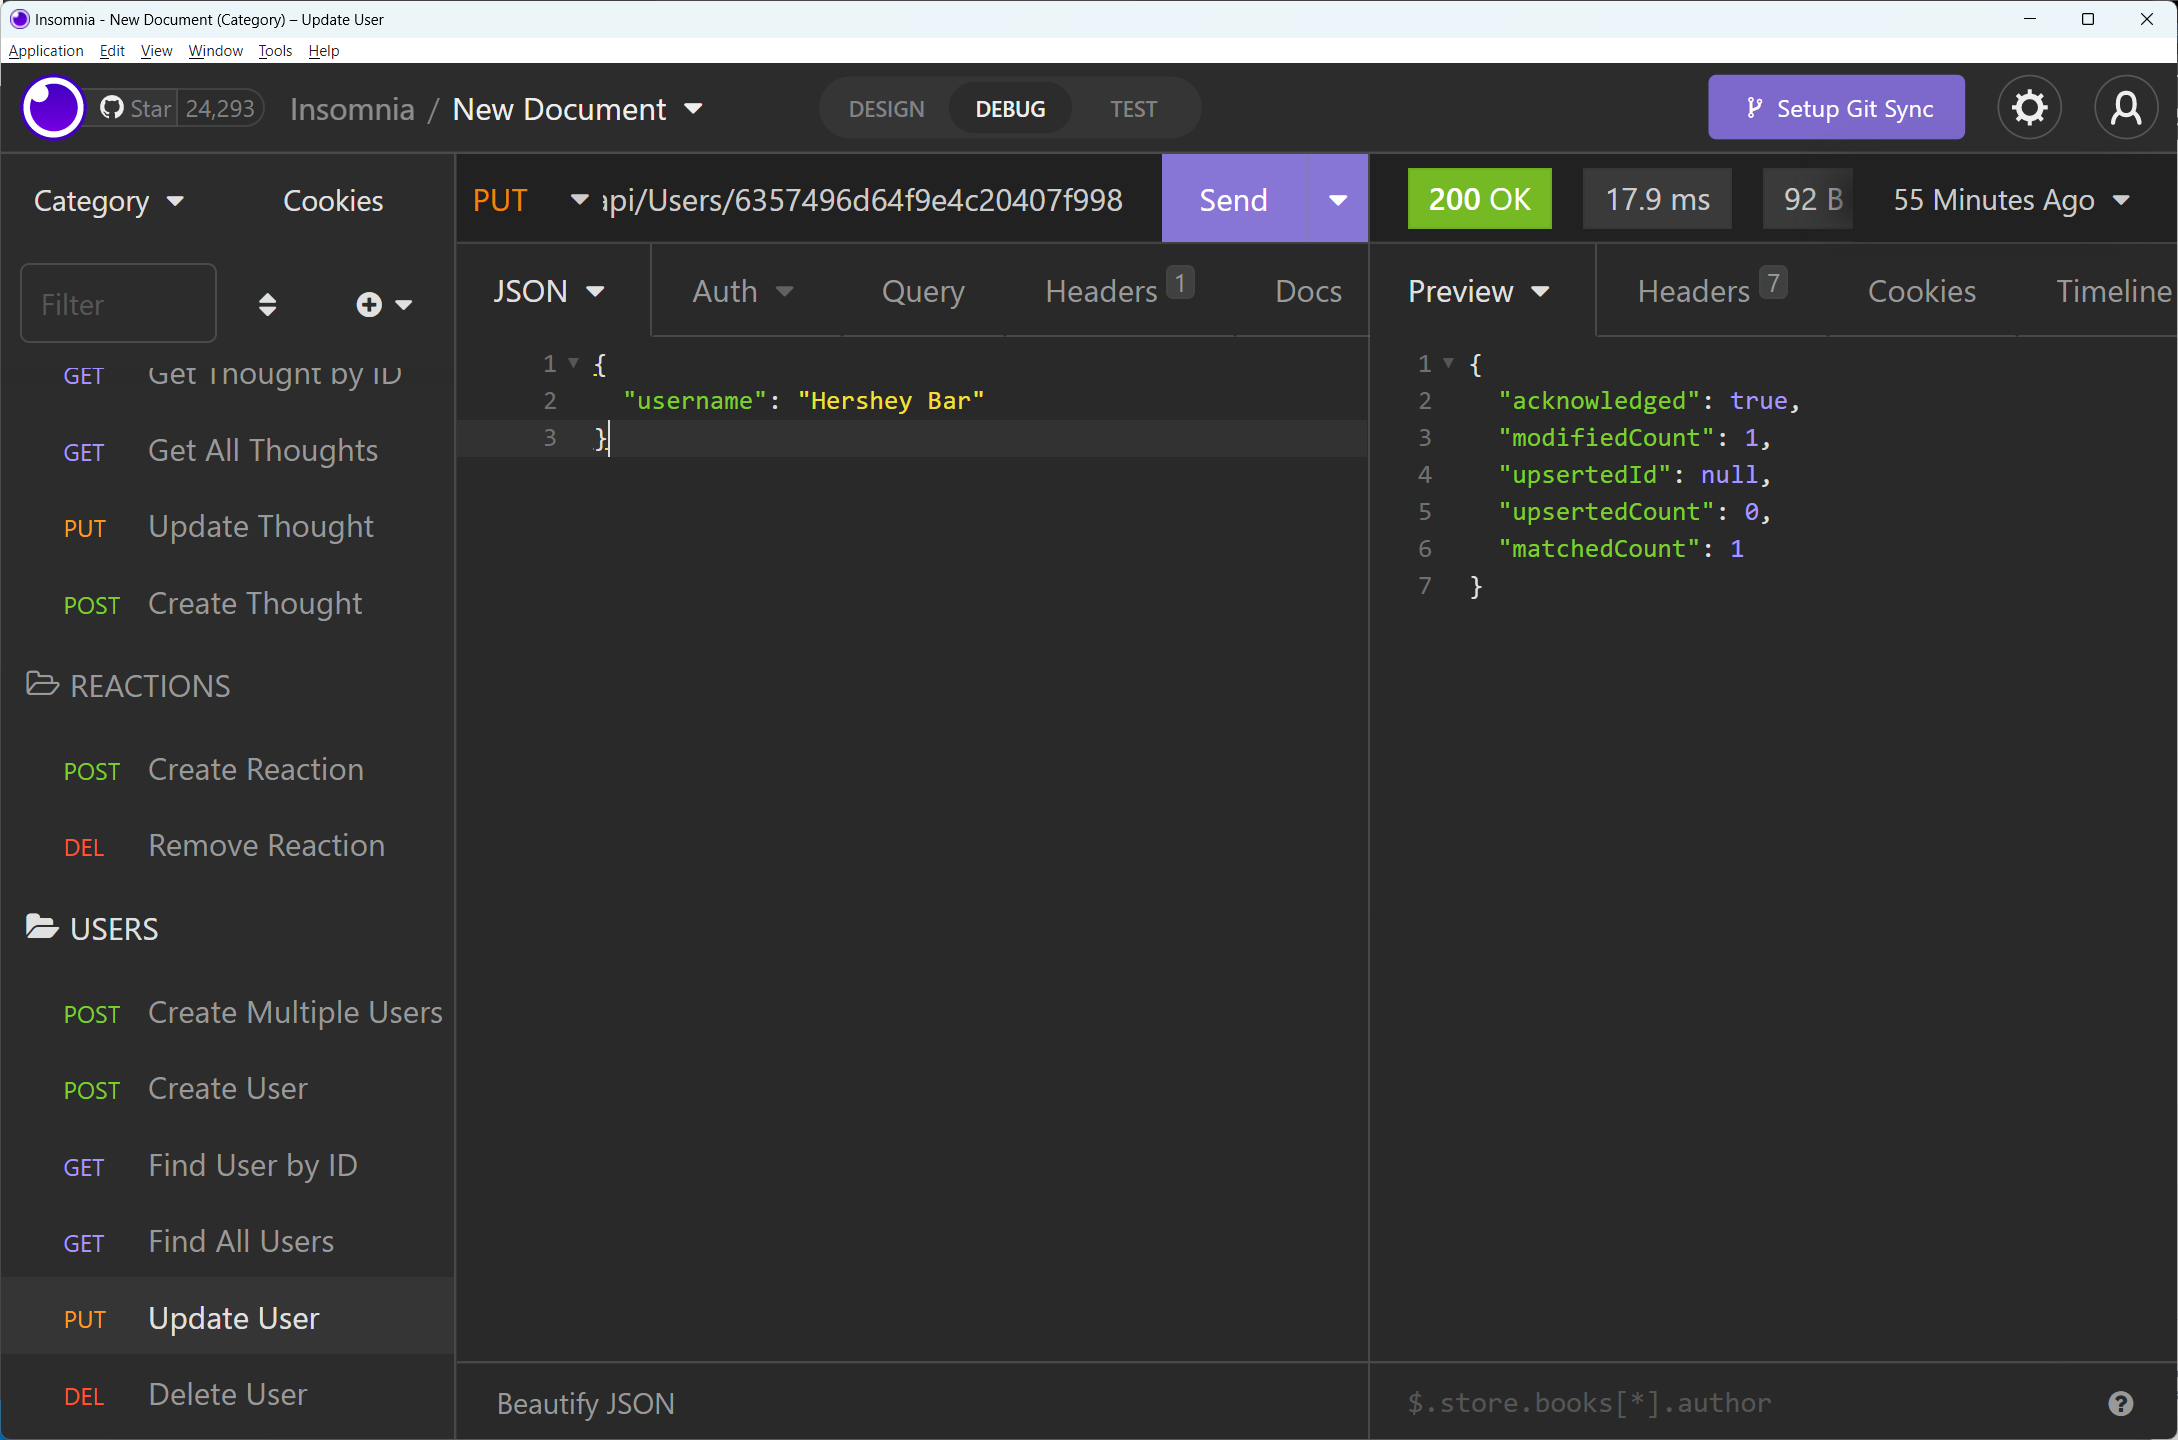Open the application settings gear icon
This screenshot has height=1440, width=2178.
click(2029, 107)
